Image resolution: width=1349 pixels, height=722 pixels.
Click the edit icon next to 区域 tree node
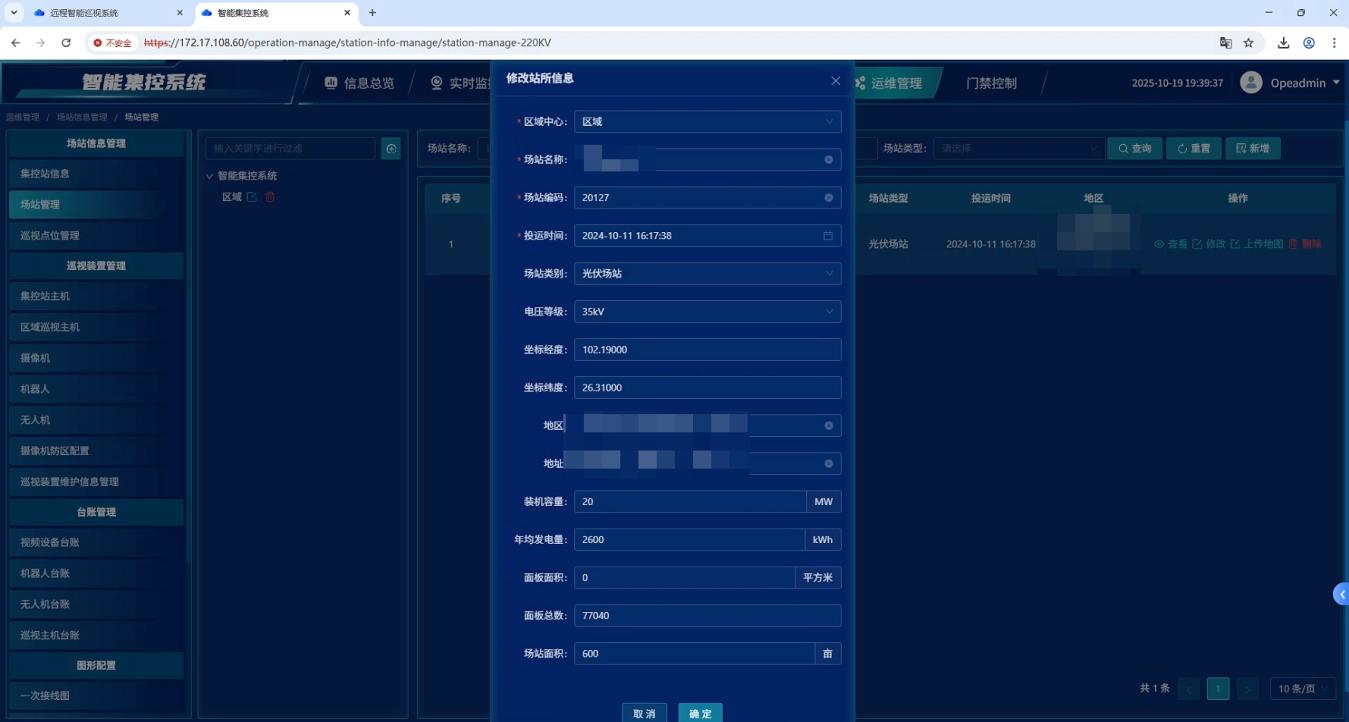(x=252, y=197)
